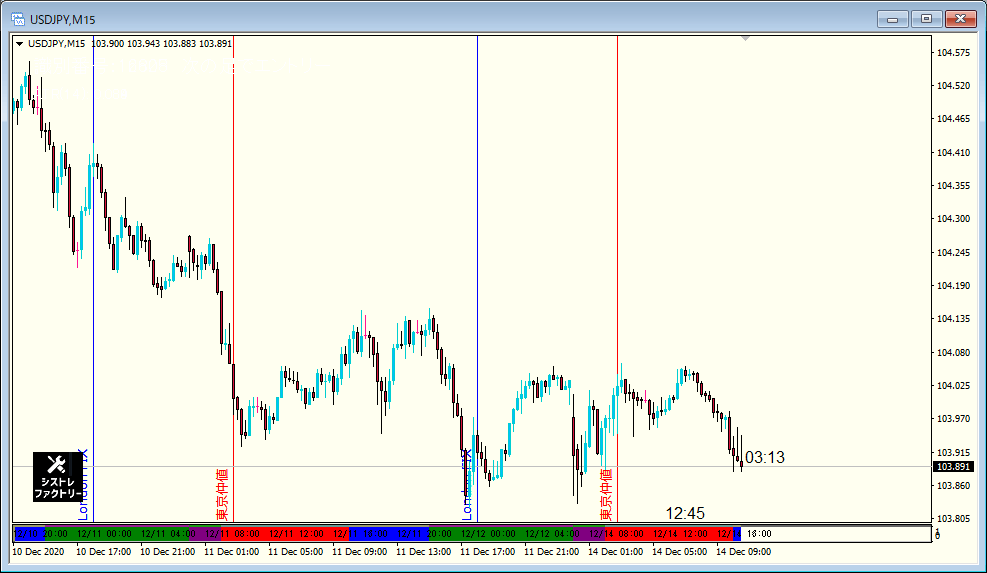The image size is (987, 573).
Task: Click the chart scale icon beside the session bar
Action: [937, 534]
